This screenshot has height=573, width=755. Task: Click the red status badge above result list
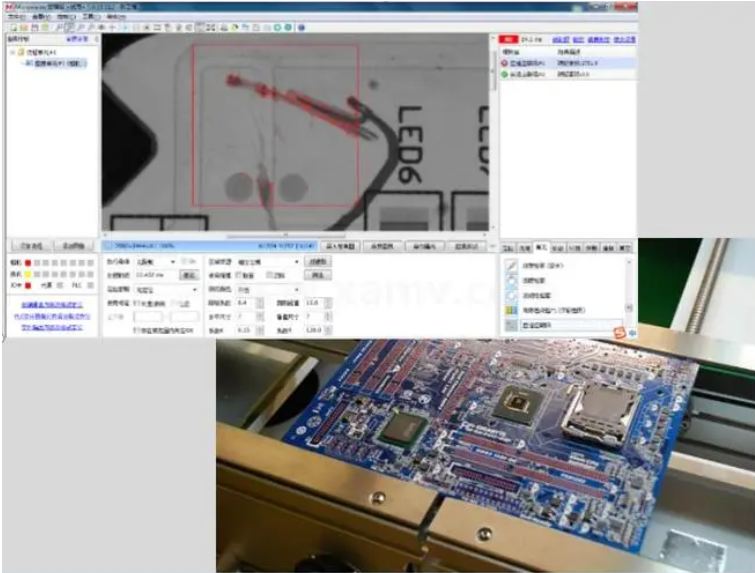pyautogui.click(x=508, y=39)
